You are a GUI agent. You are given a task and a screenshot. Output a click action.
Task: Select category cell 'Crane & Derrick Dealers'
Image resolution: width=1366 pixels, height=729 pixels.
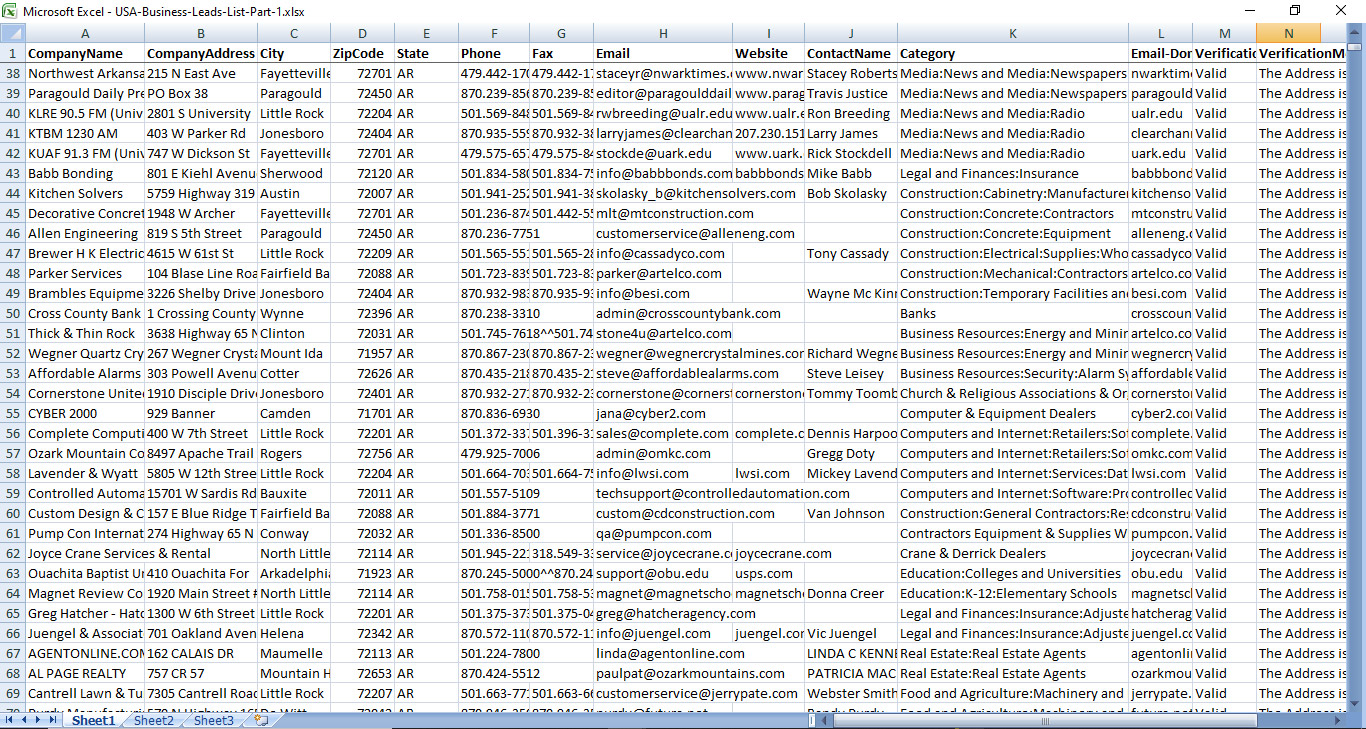(1013, 553)
